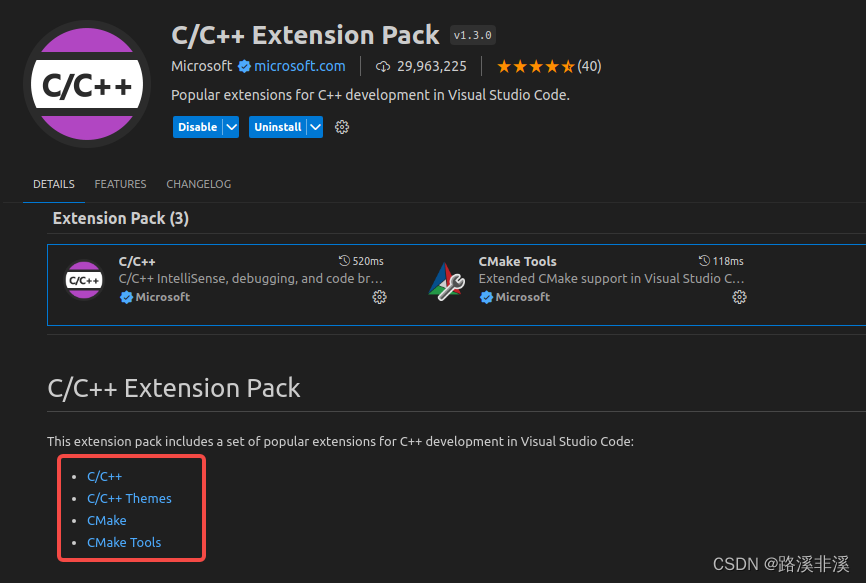Click the 520ms activation time clock icon
The width and height of the screenshot is (866, 583).
(x=344, y=261)
